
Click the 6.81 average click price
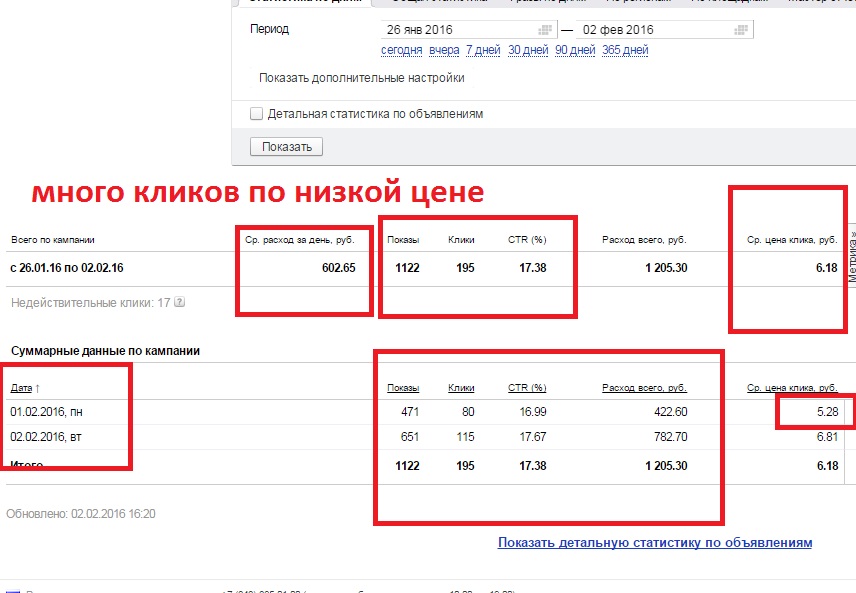coord(827,437)
